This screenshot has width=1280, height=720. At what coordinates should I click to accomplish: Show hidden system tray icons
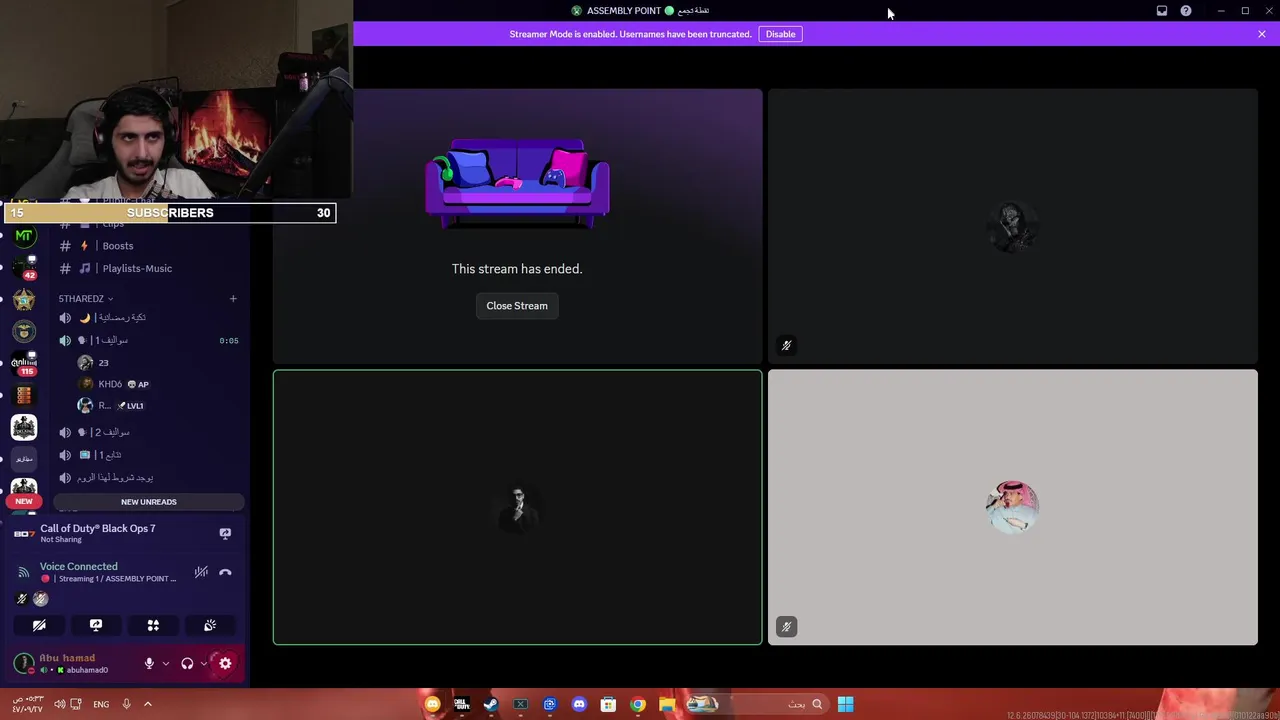click(x=147, y=704)
